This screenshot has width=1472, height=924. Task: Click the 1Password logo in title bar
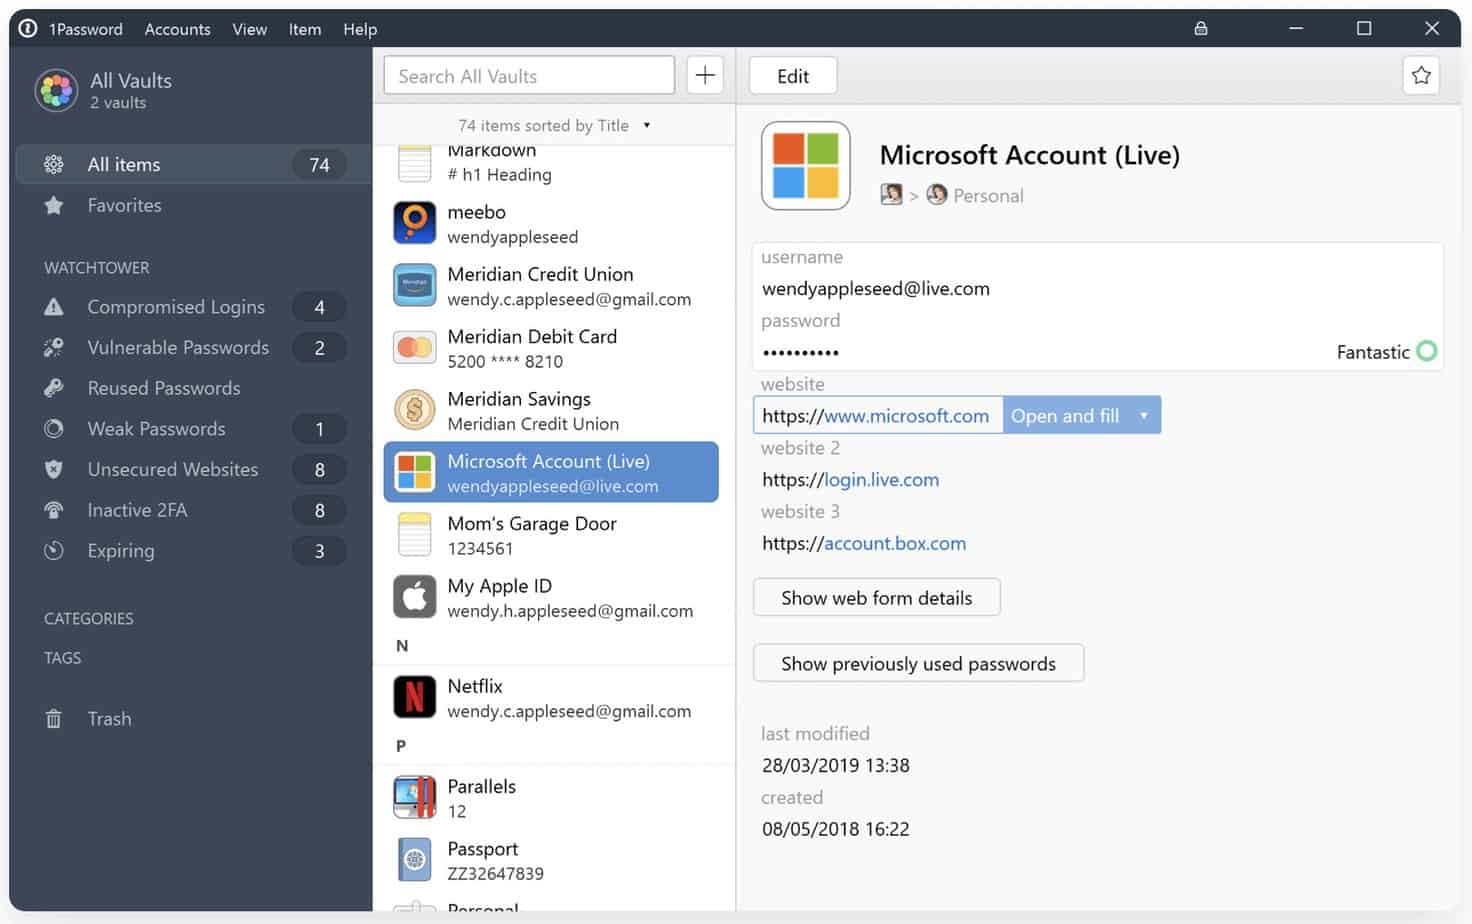pyautogui.click(x=28, y=29)
